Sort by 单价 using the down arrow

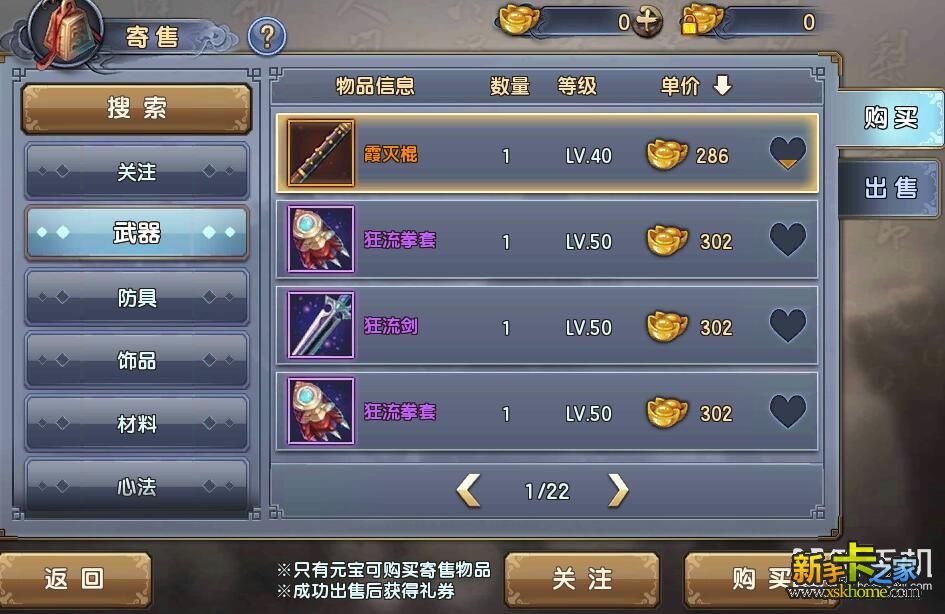(x=722, y=85)
